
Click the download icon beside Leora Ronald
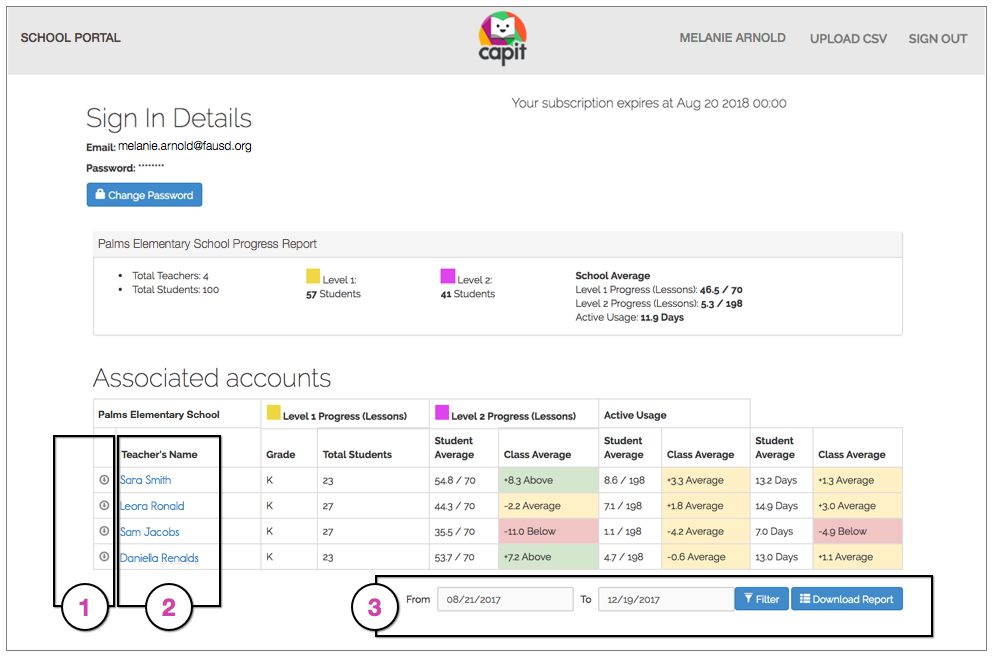pos(103,505)
